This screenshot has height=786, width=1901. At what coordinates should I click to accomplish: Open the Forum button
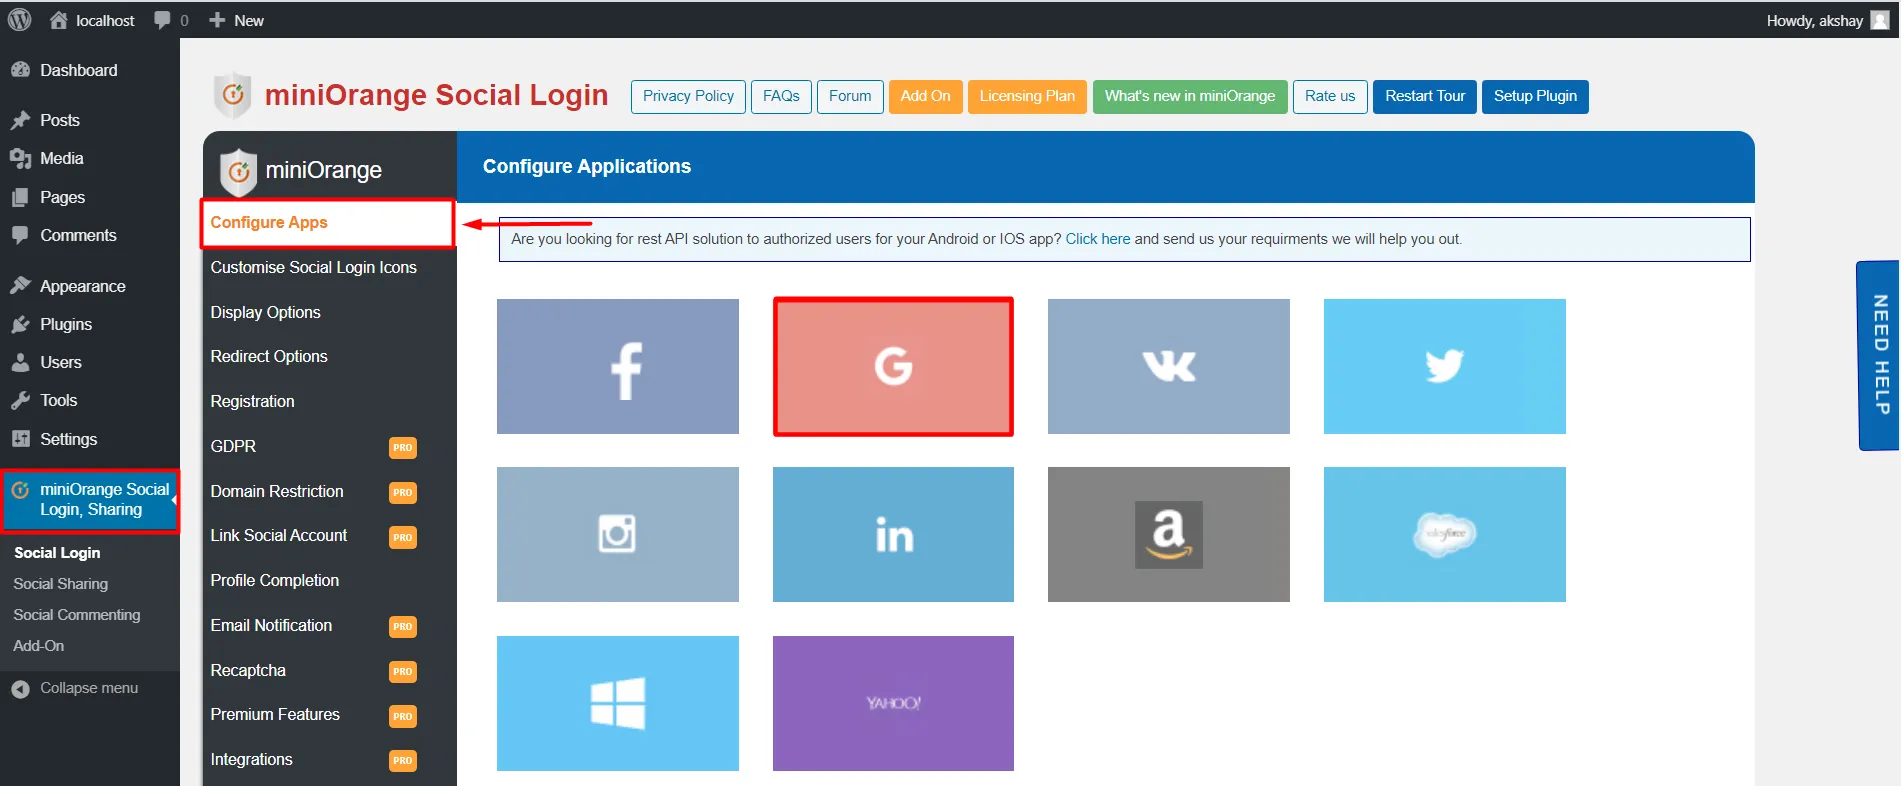point(850,96)
